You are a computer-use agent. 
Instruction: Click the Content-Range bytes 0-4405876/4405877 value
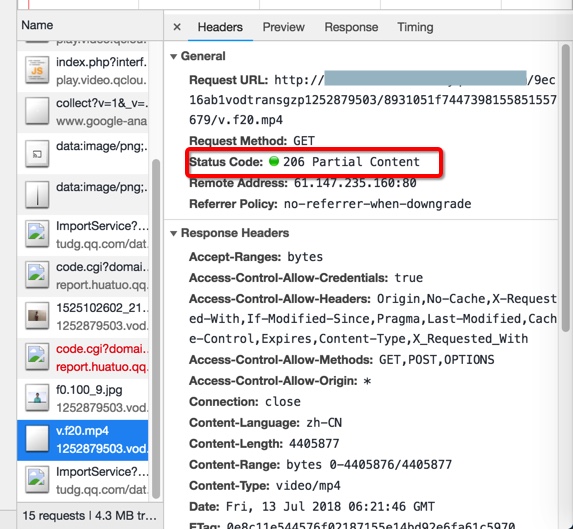pyautogui.click(x=369, y=465)
